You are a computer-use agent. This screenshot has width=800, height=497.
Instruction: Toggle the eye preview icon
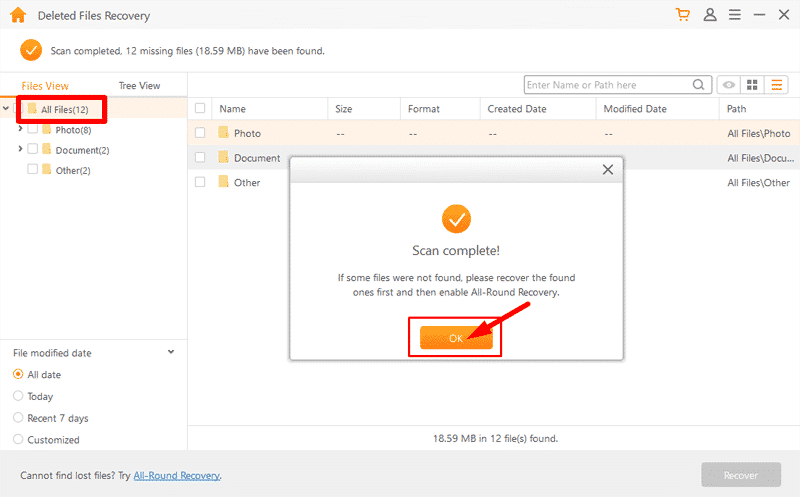729,85
